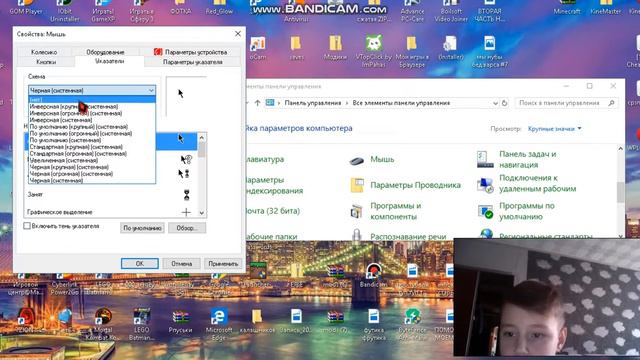
Task: Switch to the Параметры указателя tab
Action: click(193, 62)
